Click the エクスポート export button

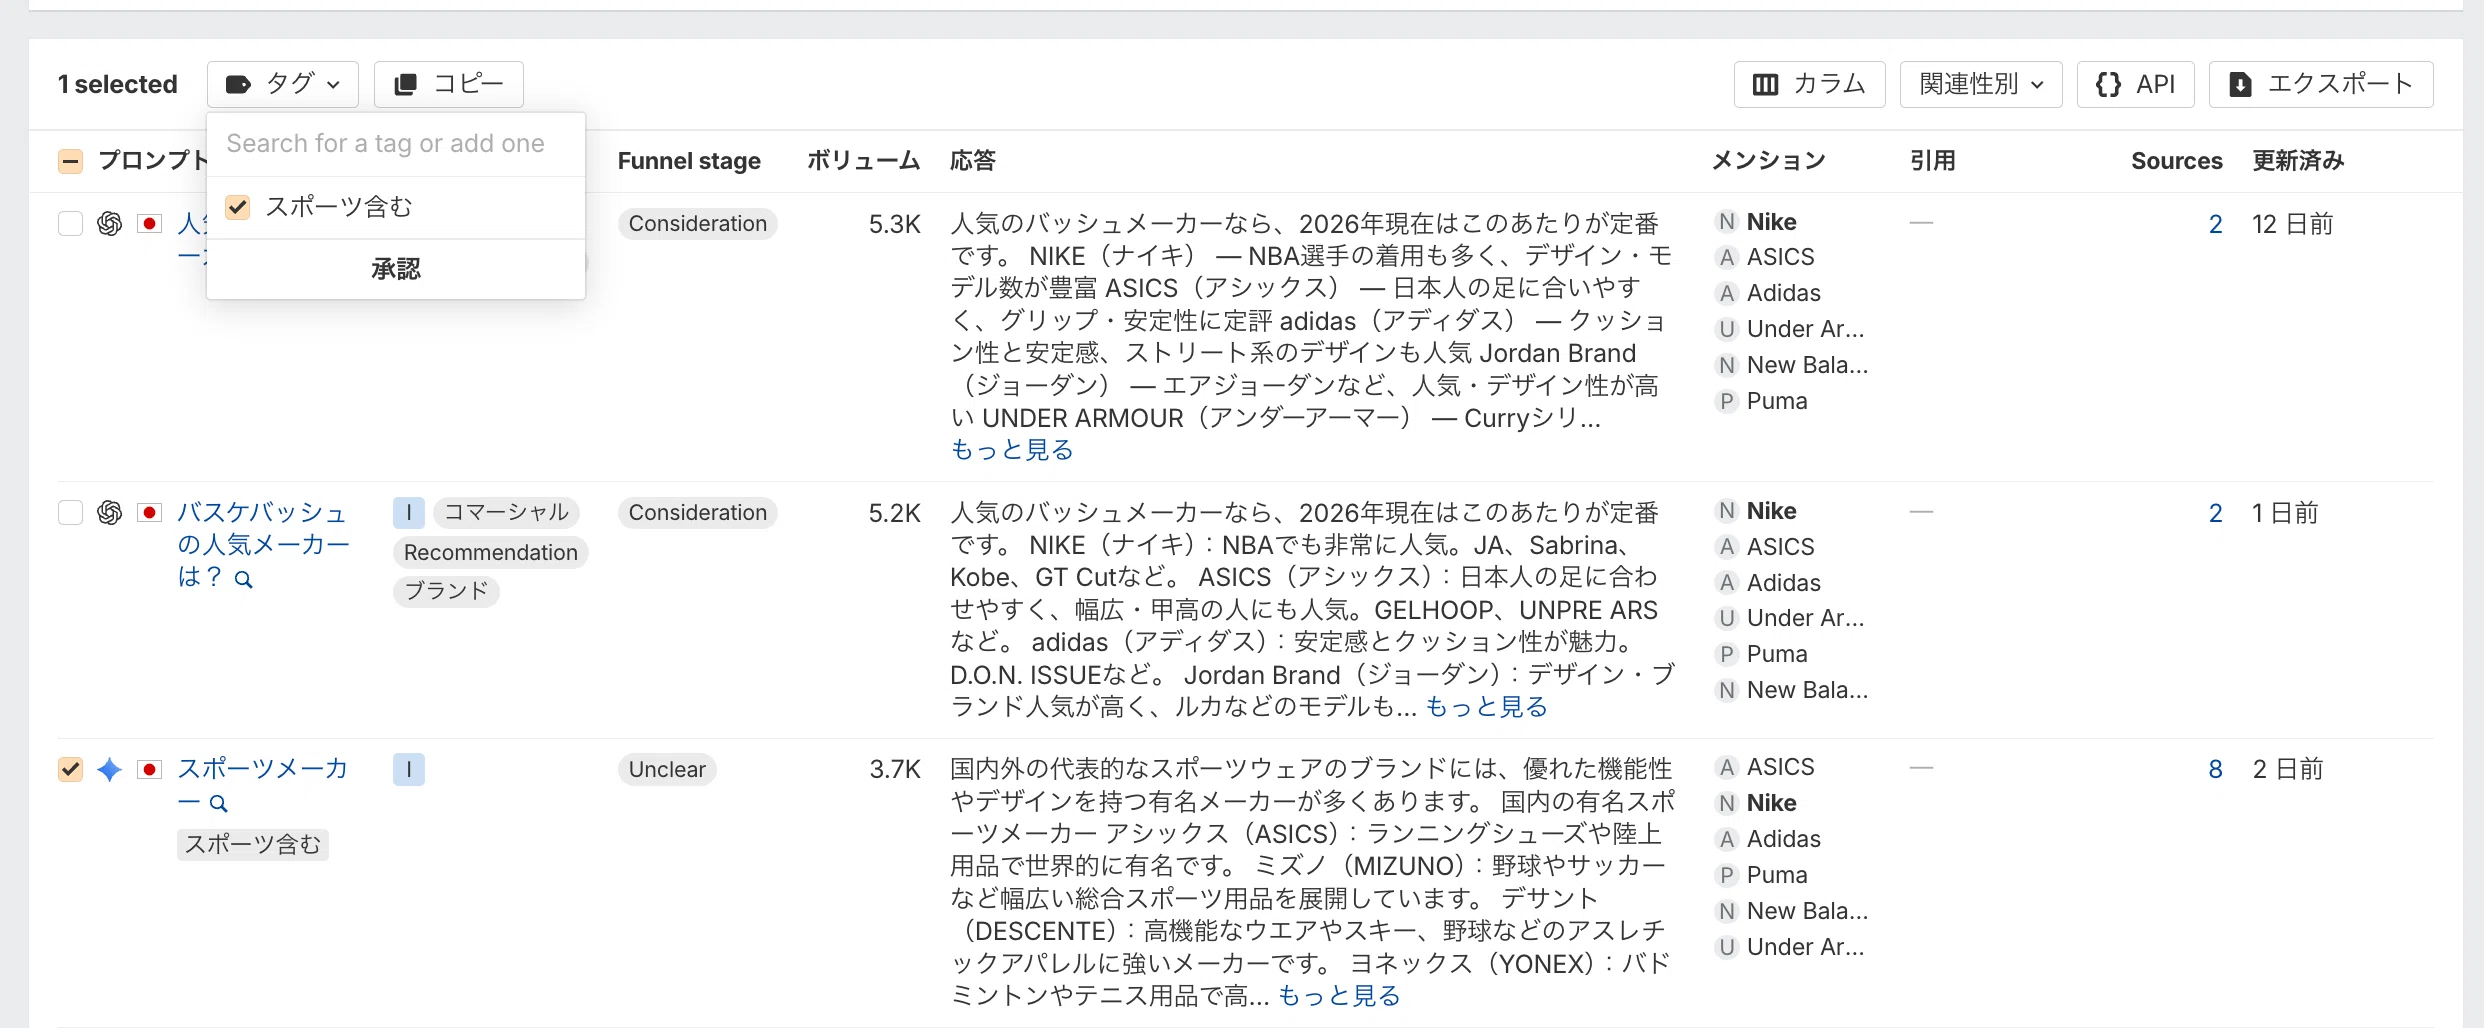coord(2321,84)
